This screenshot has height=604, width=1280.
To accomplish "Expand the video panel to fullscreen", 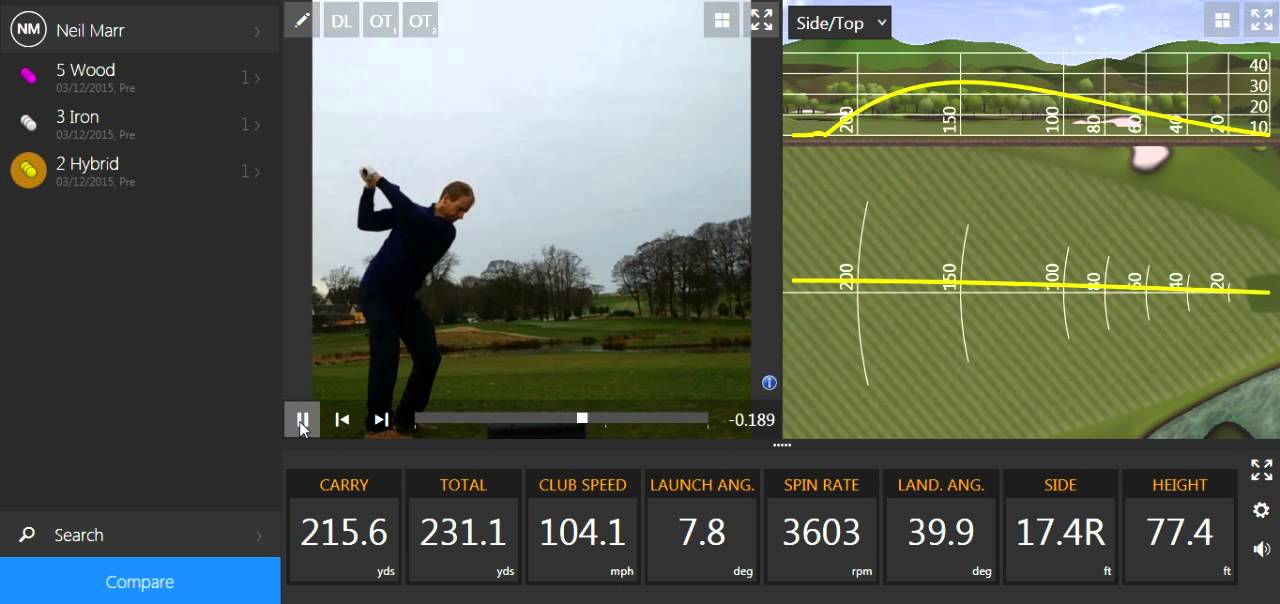I will 762,20.
